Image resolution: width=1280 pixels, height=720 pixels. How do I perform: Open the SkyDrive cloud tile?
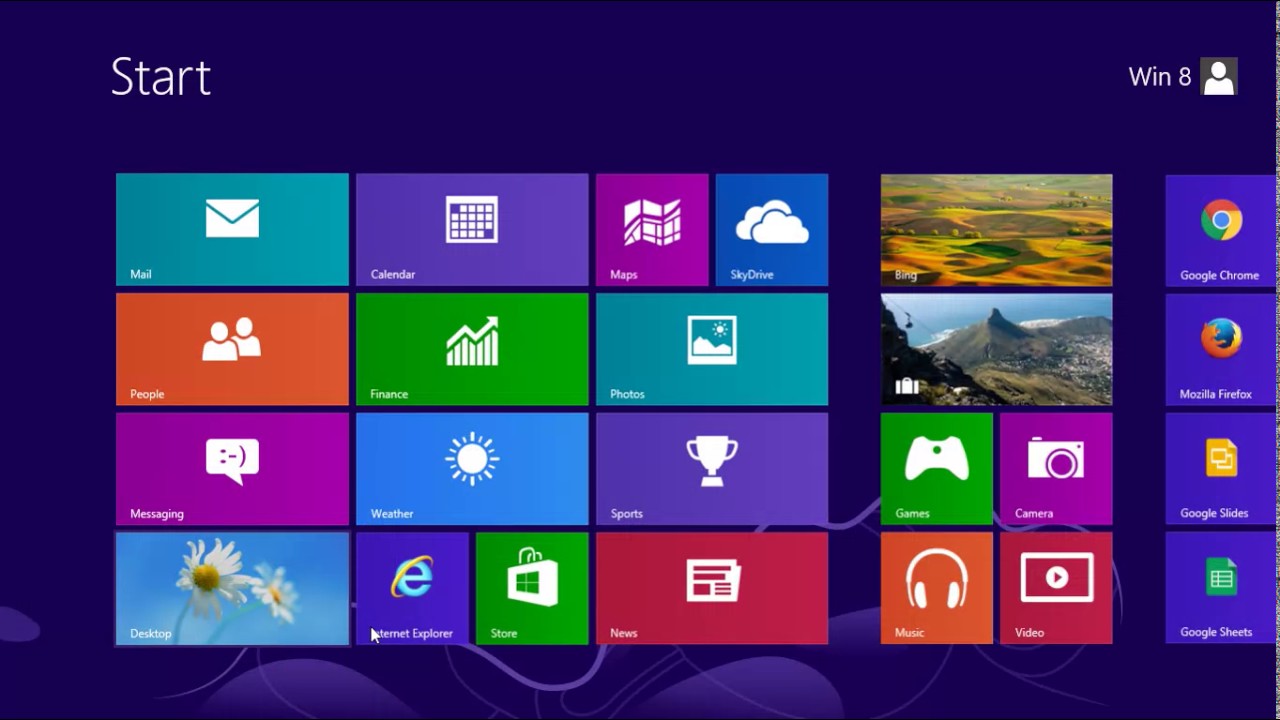[772, 230]
